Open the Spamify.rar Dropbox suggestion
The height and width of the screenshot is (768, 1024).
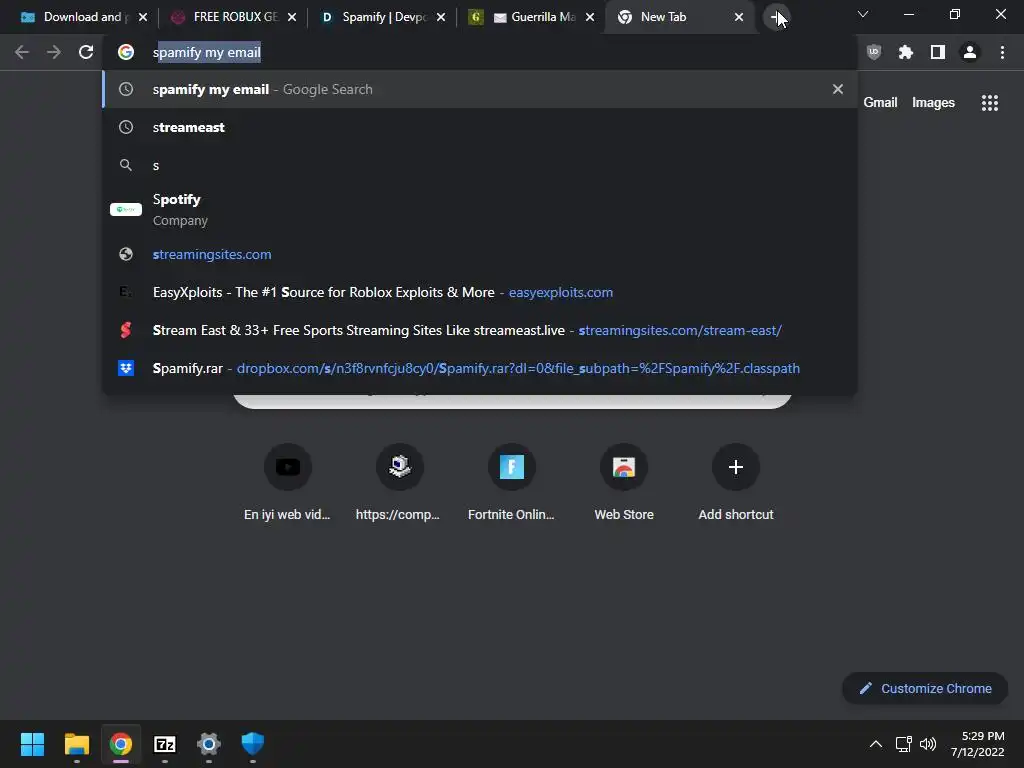point(480,368)
